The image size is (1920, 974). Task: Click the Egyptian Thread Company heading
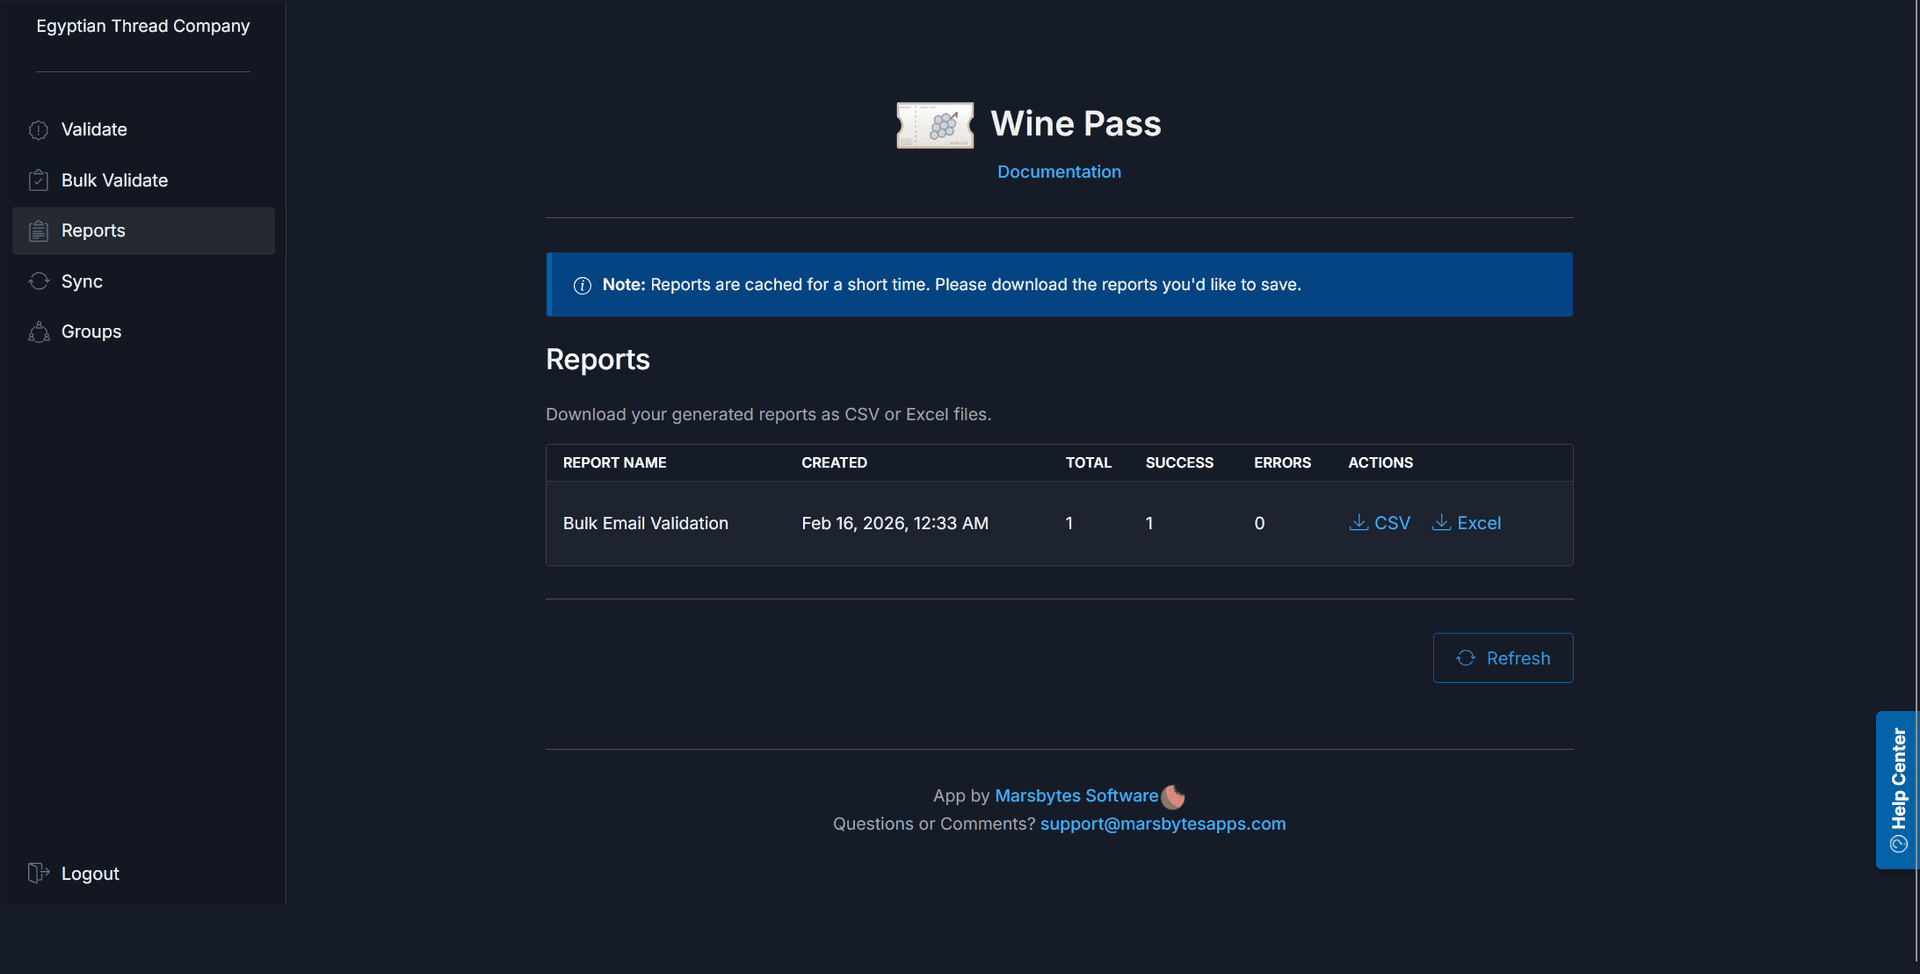[141, 26]
